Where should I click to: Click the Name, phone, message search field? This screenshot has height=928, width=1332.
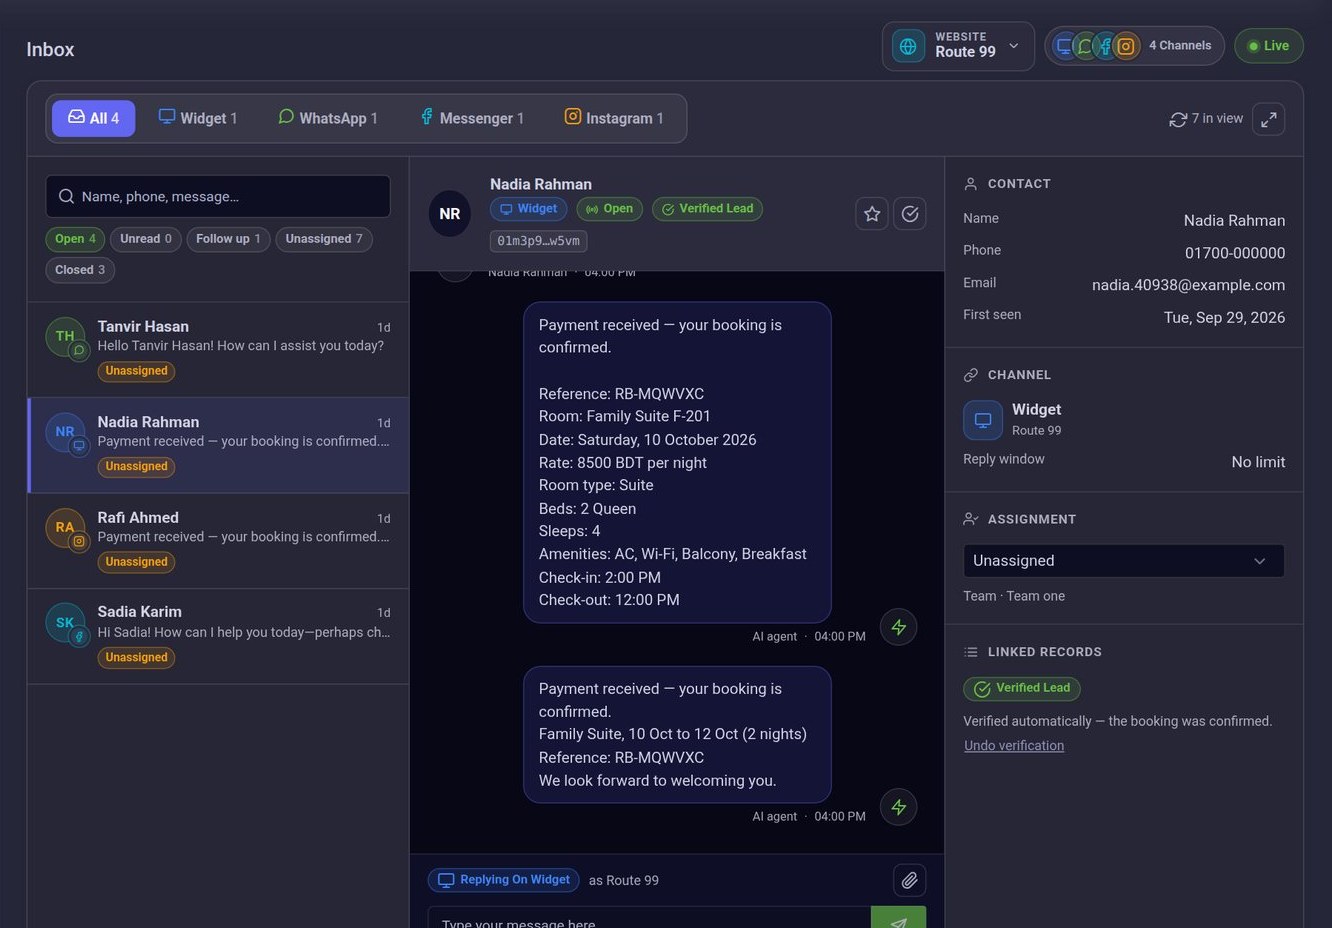pyautogui.click(x=218, y=196)
